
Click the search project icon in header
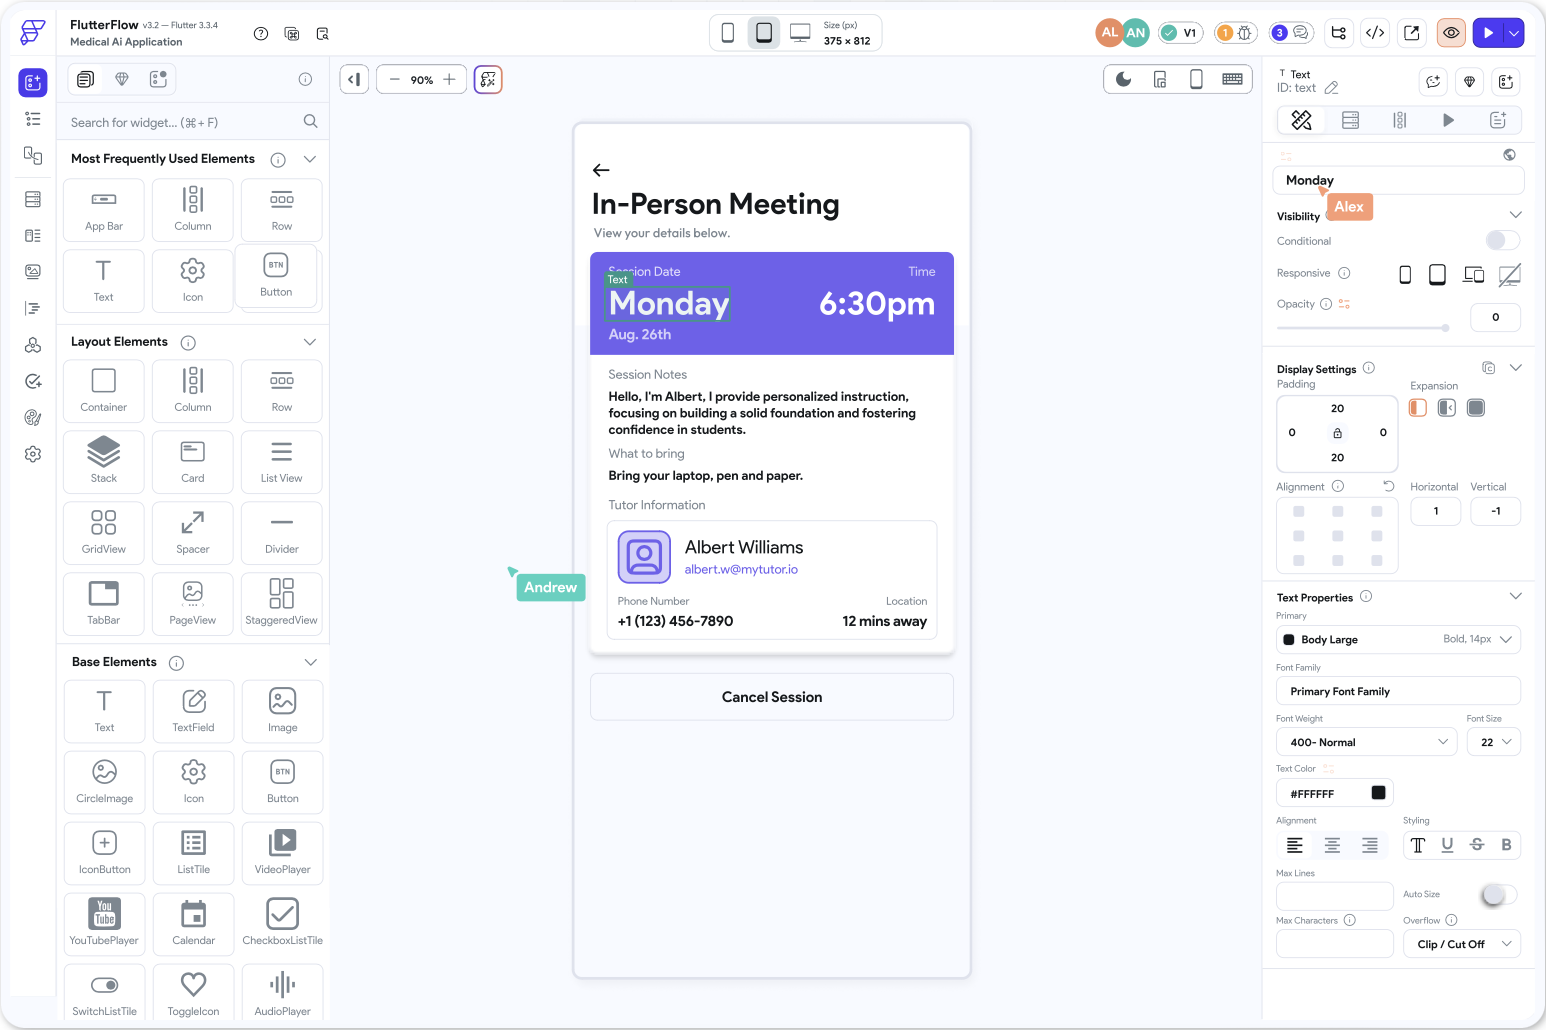point(323,34)
